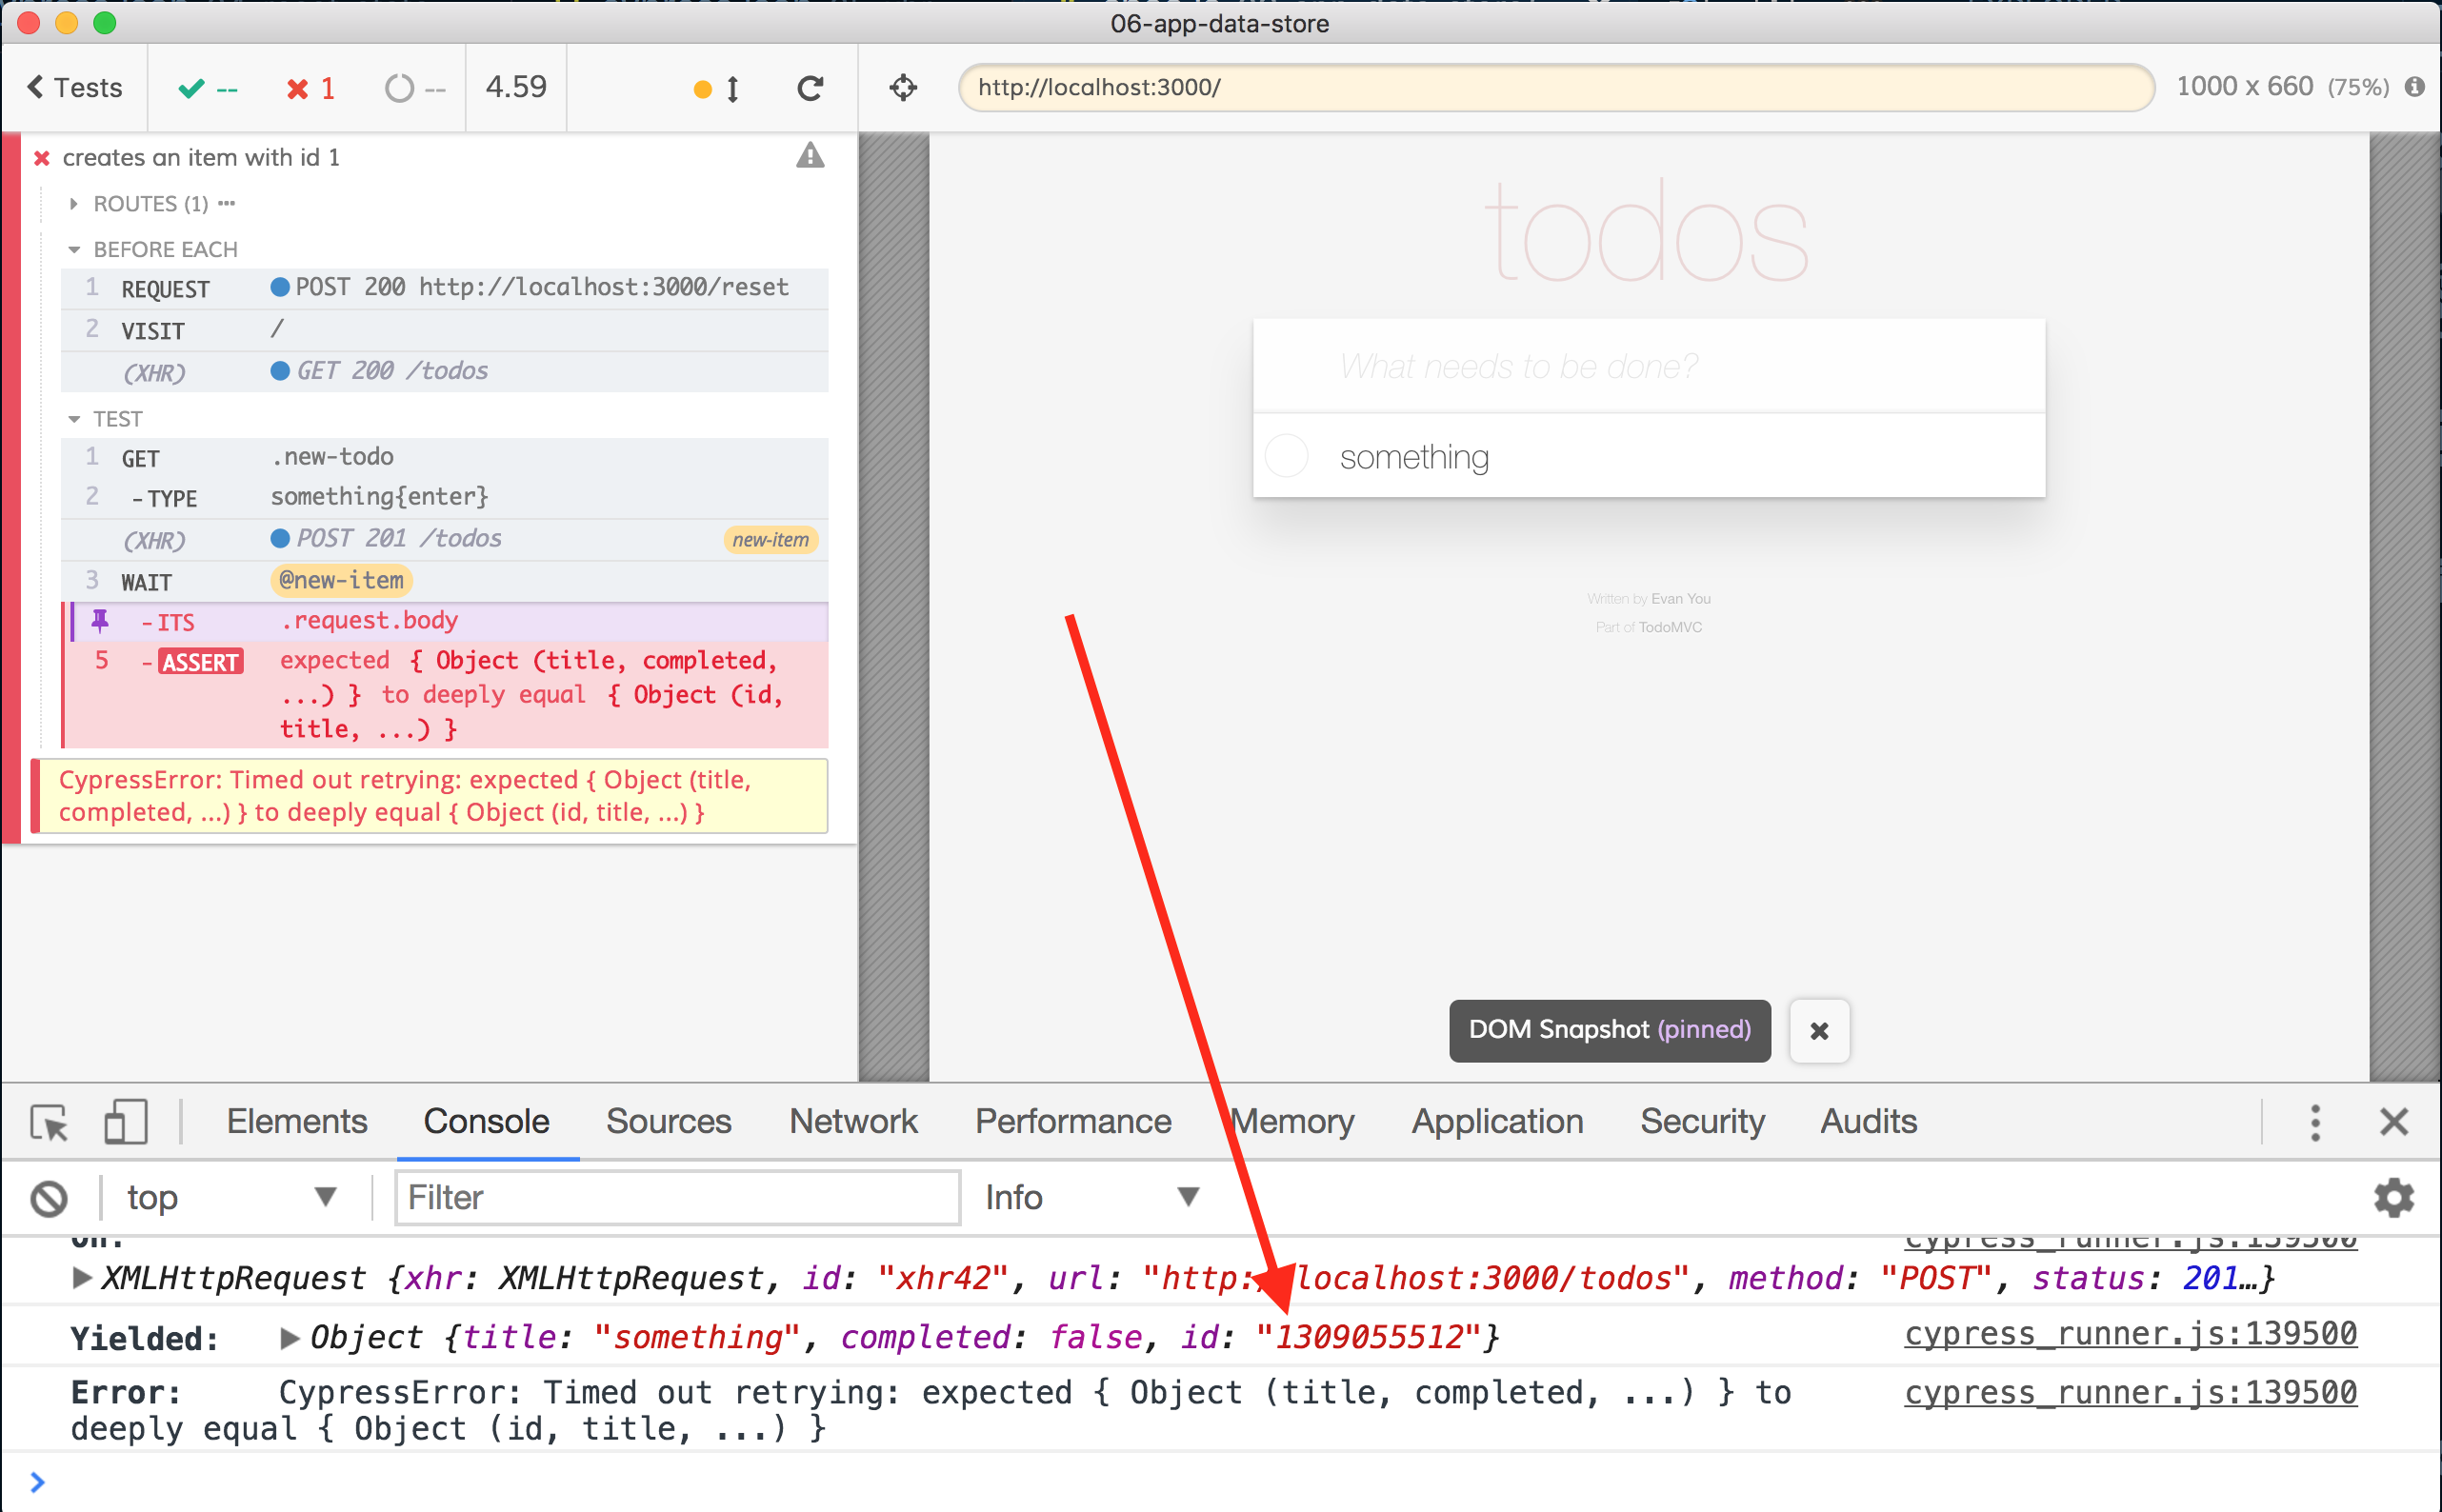Click the localhost:3000 URL bar
This screenshot has width=2442, height=1512.
(x=1556, y=87)
